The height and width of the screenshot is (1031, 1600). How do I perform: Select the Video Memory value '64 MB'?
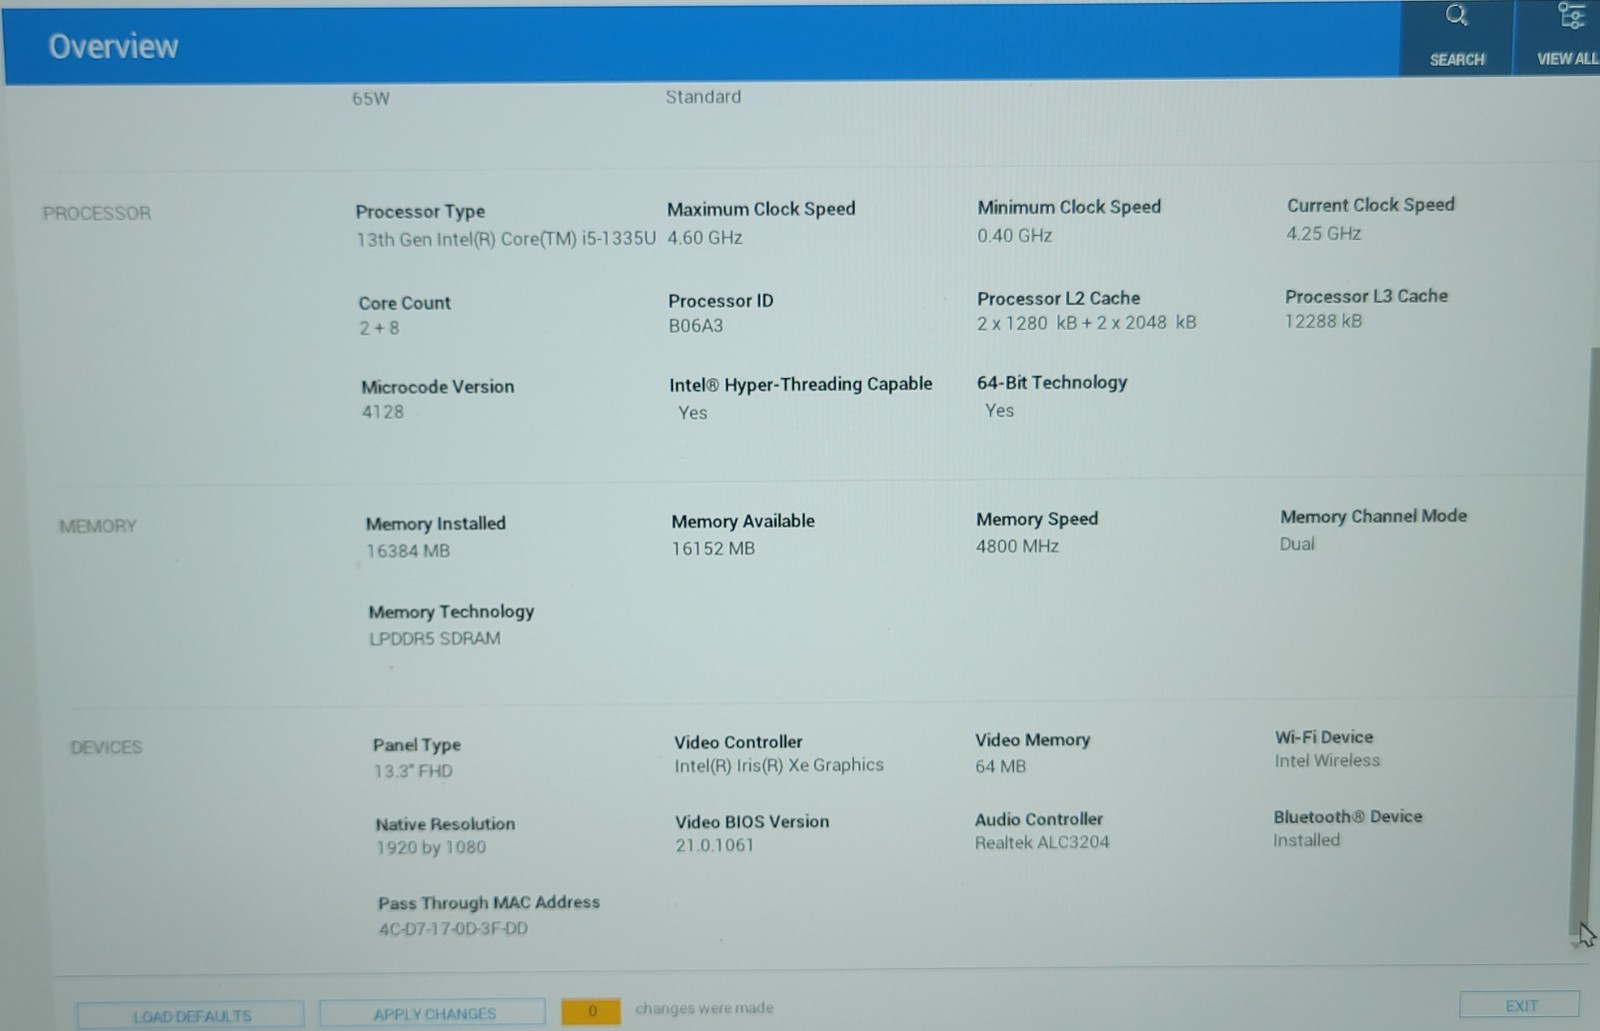1001,766
